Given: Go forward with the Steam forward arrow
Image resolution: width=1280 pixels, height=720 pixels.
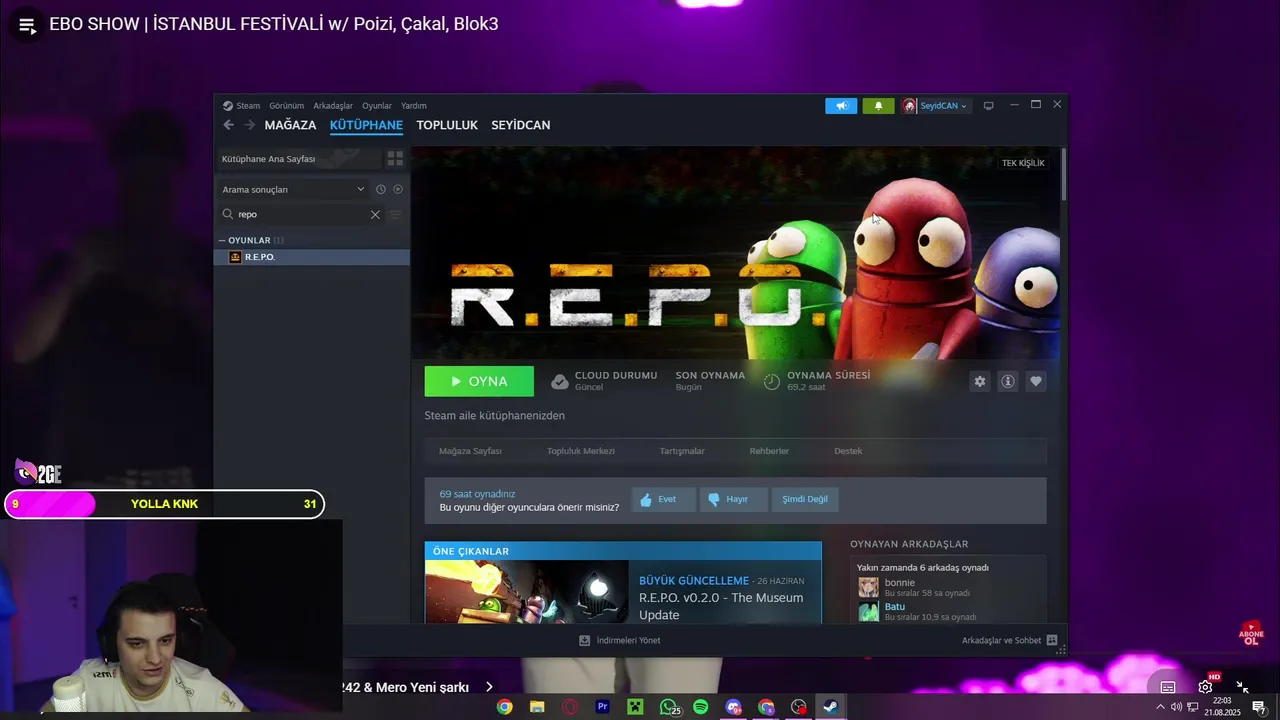Looking at the screenshot, I should pos(248,125).
